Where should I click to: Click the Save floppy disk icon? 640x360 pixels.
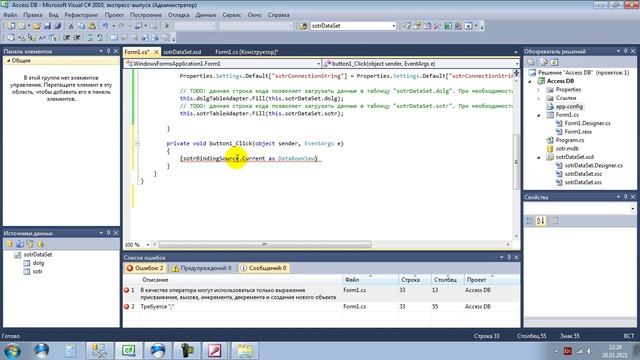(x=47, y=26)
